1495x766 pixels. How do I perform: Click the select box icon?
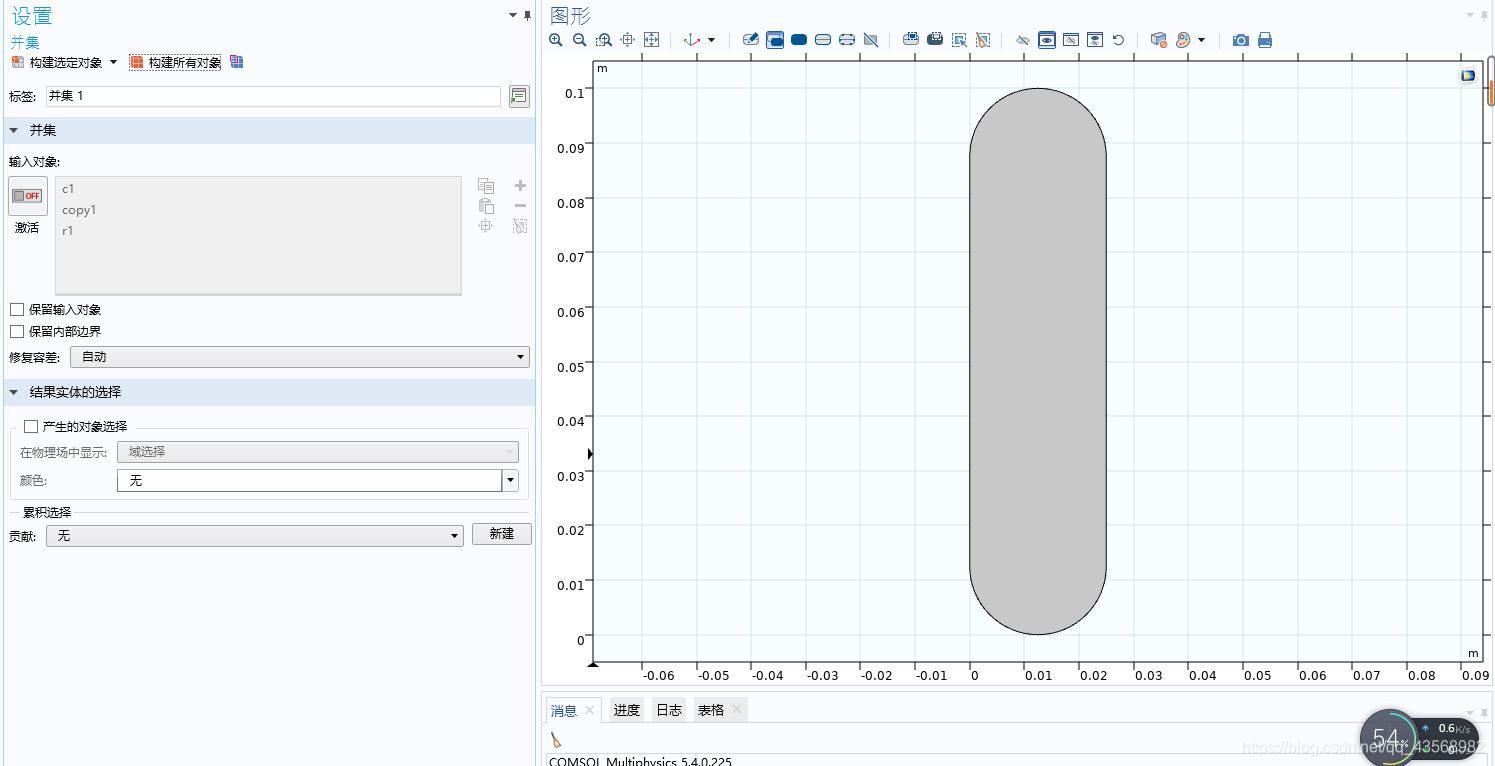pyautogui.click(x=911, y=40)
